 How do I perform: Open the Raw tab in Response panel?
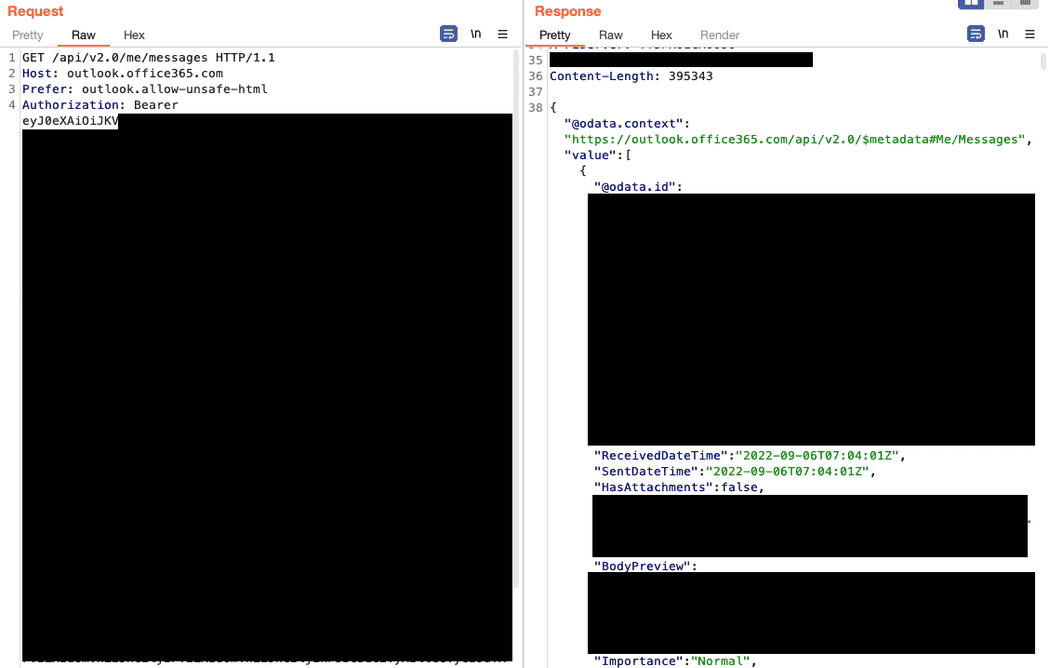[610, 35]
